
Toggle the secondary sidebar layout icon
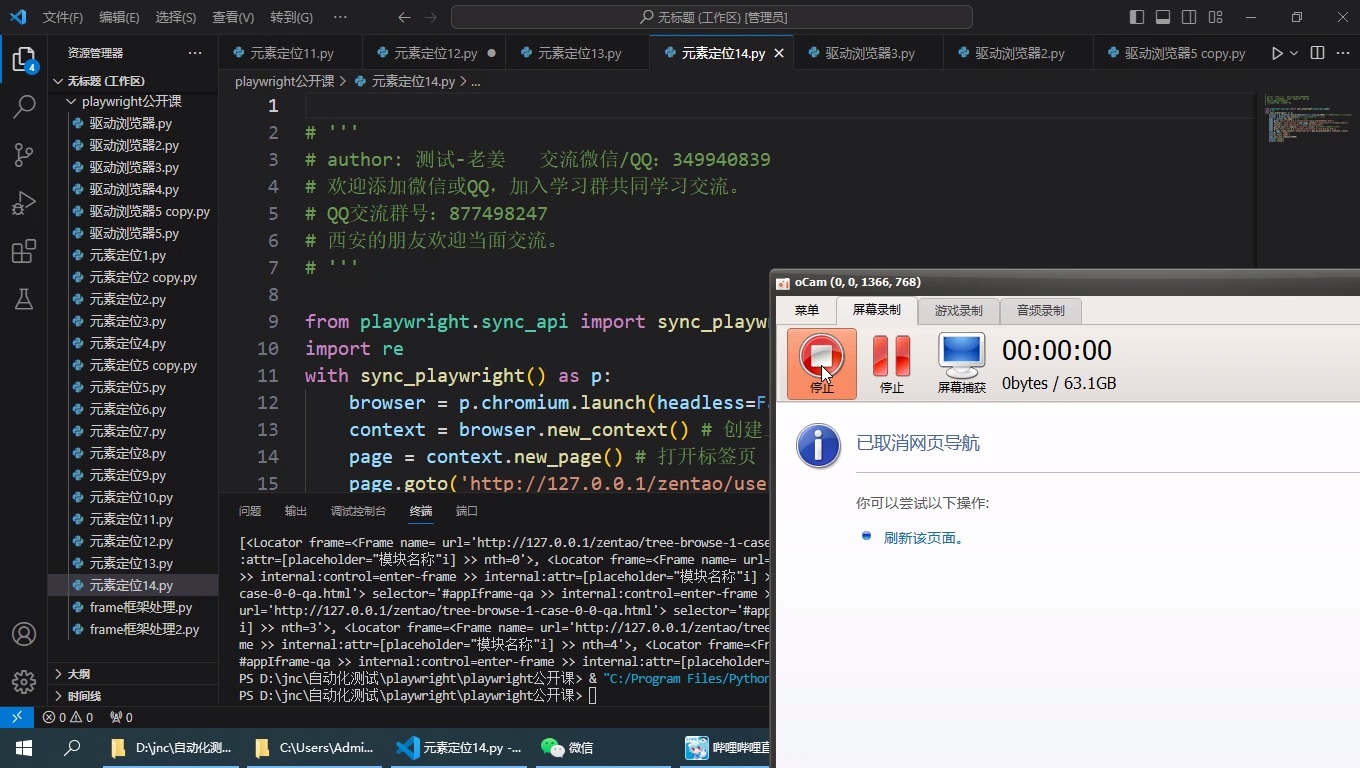1189,17
